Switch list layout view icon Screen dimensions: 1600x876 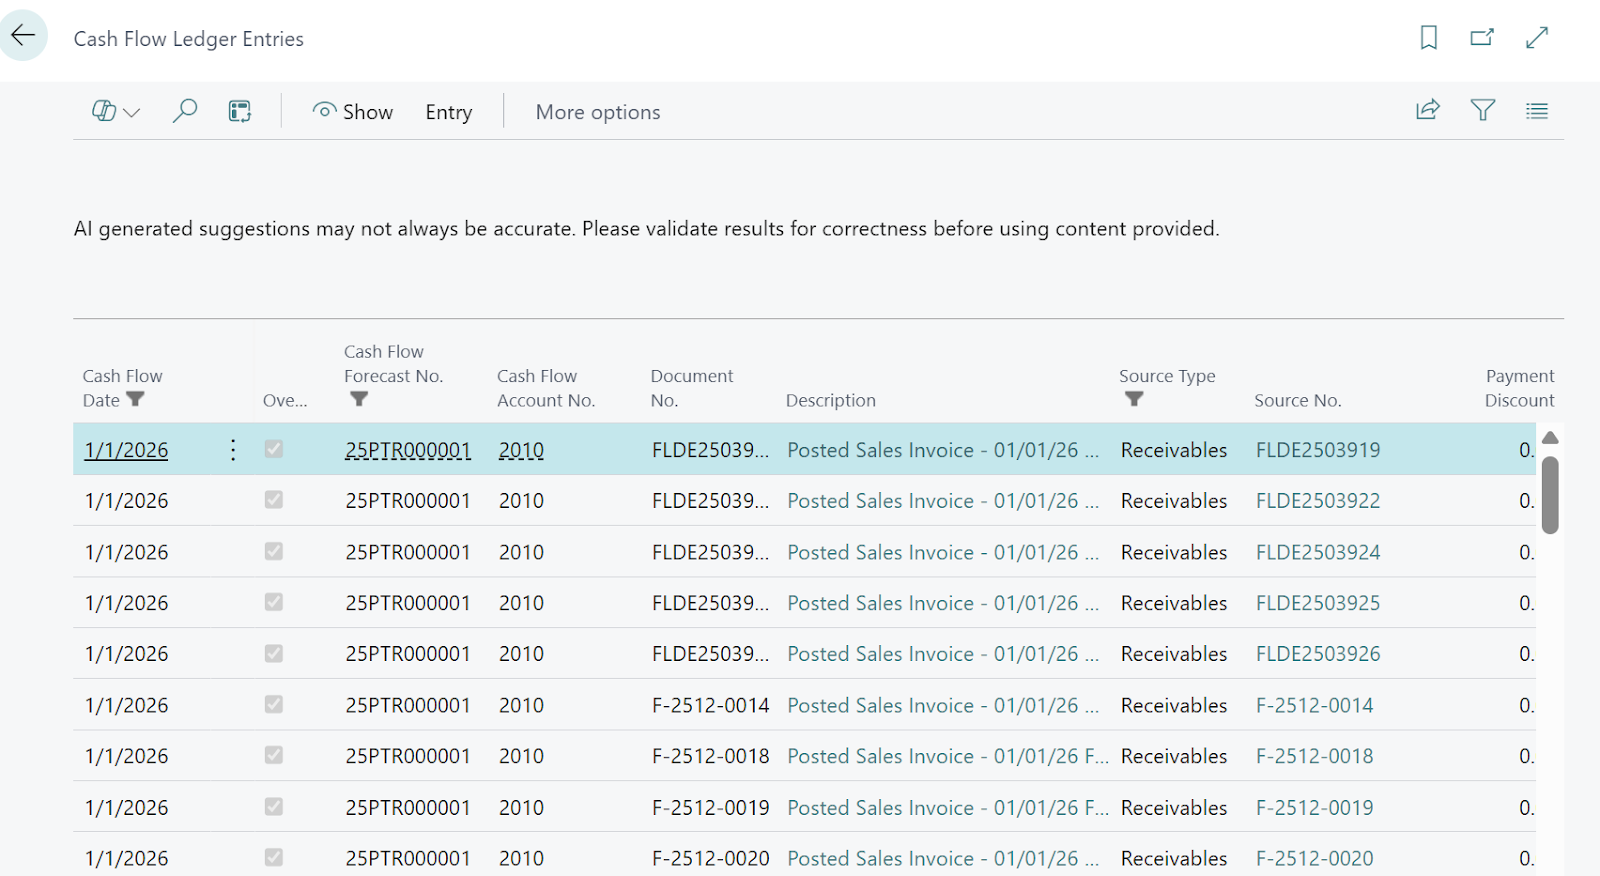point(1537,111)
